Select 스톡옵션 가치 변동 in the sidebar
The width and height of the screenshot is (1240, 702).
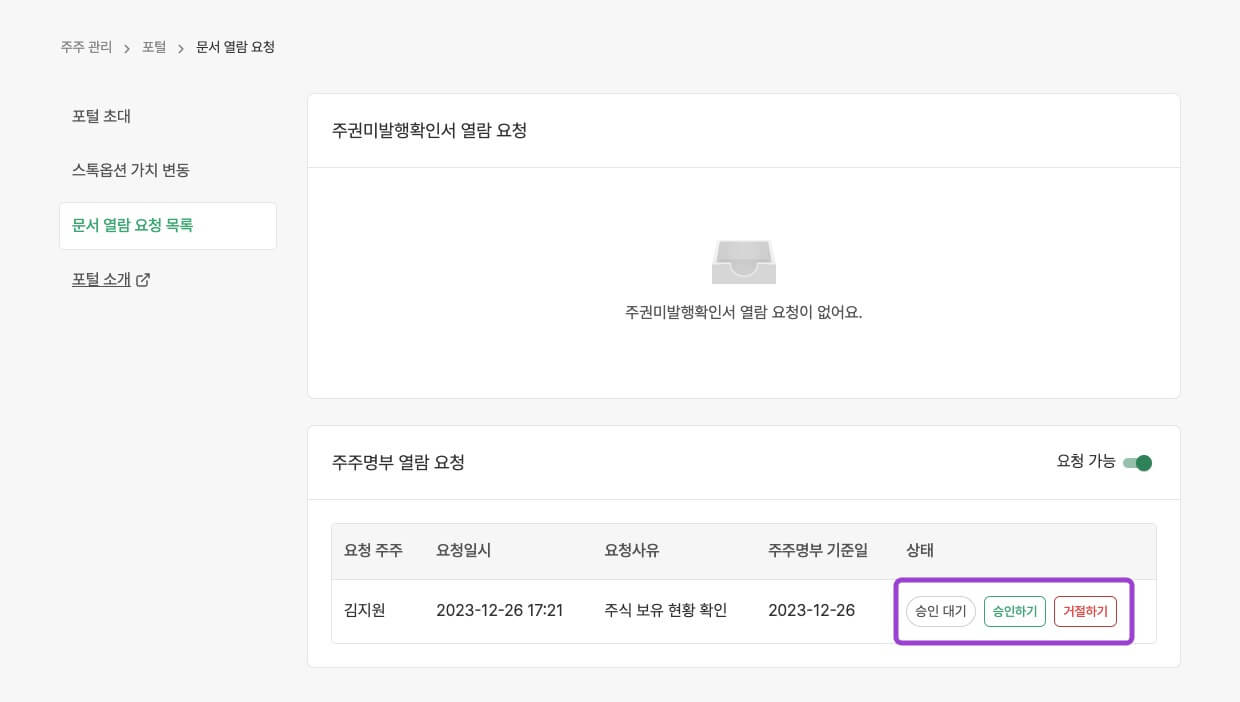coord(131,170)
